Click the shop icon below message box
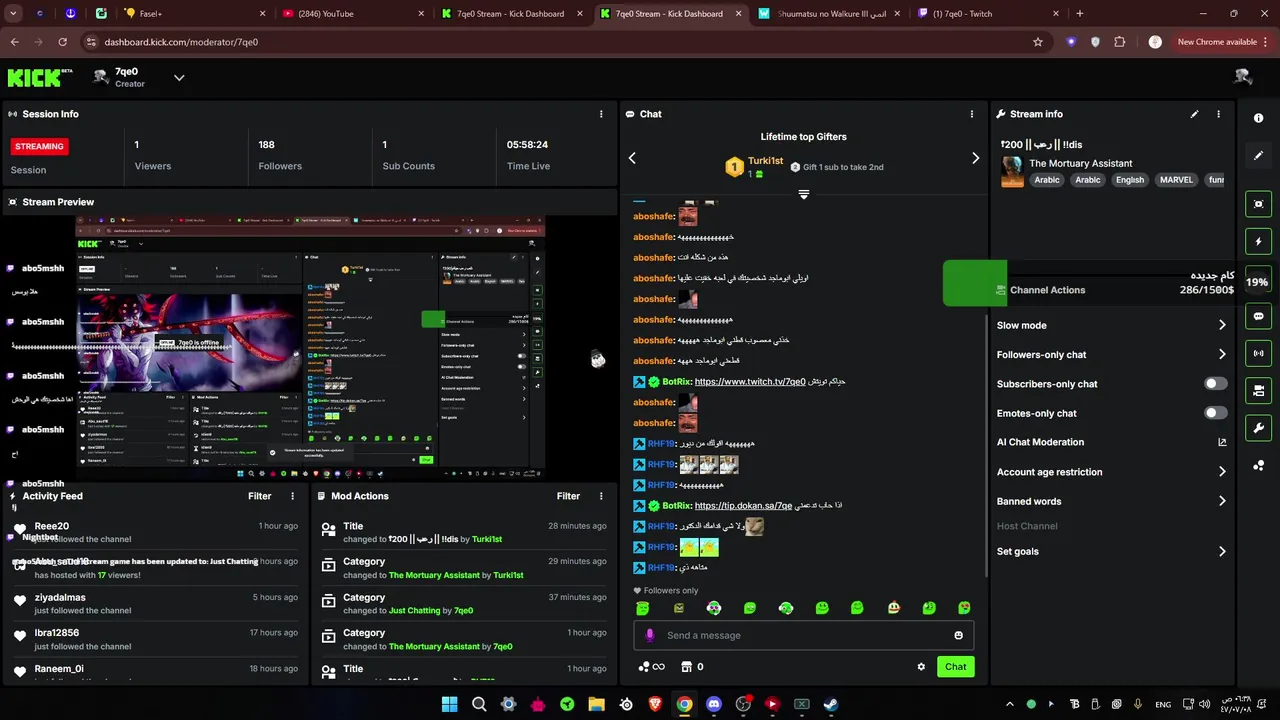The image size is (1280, 720). (687, 667)
